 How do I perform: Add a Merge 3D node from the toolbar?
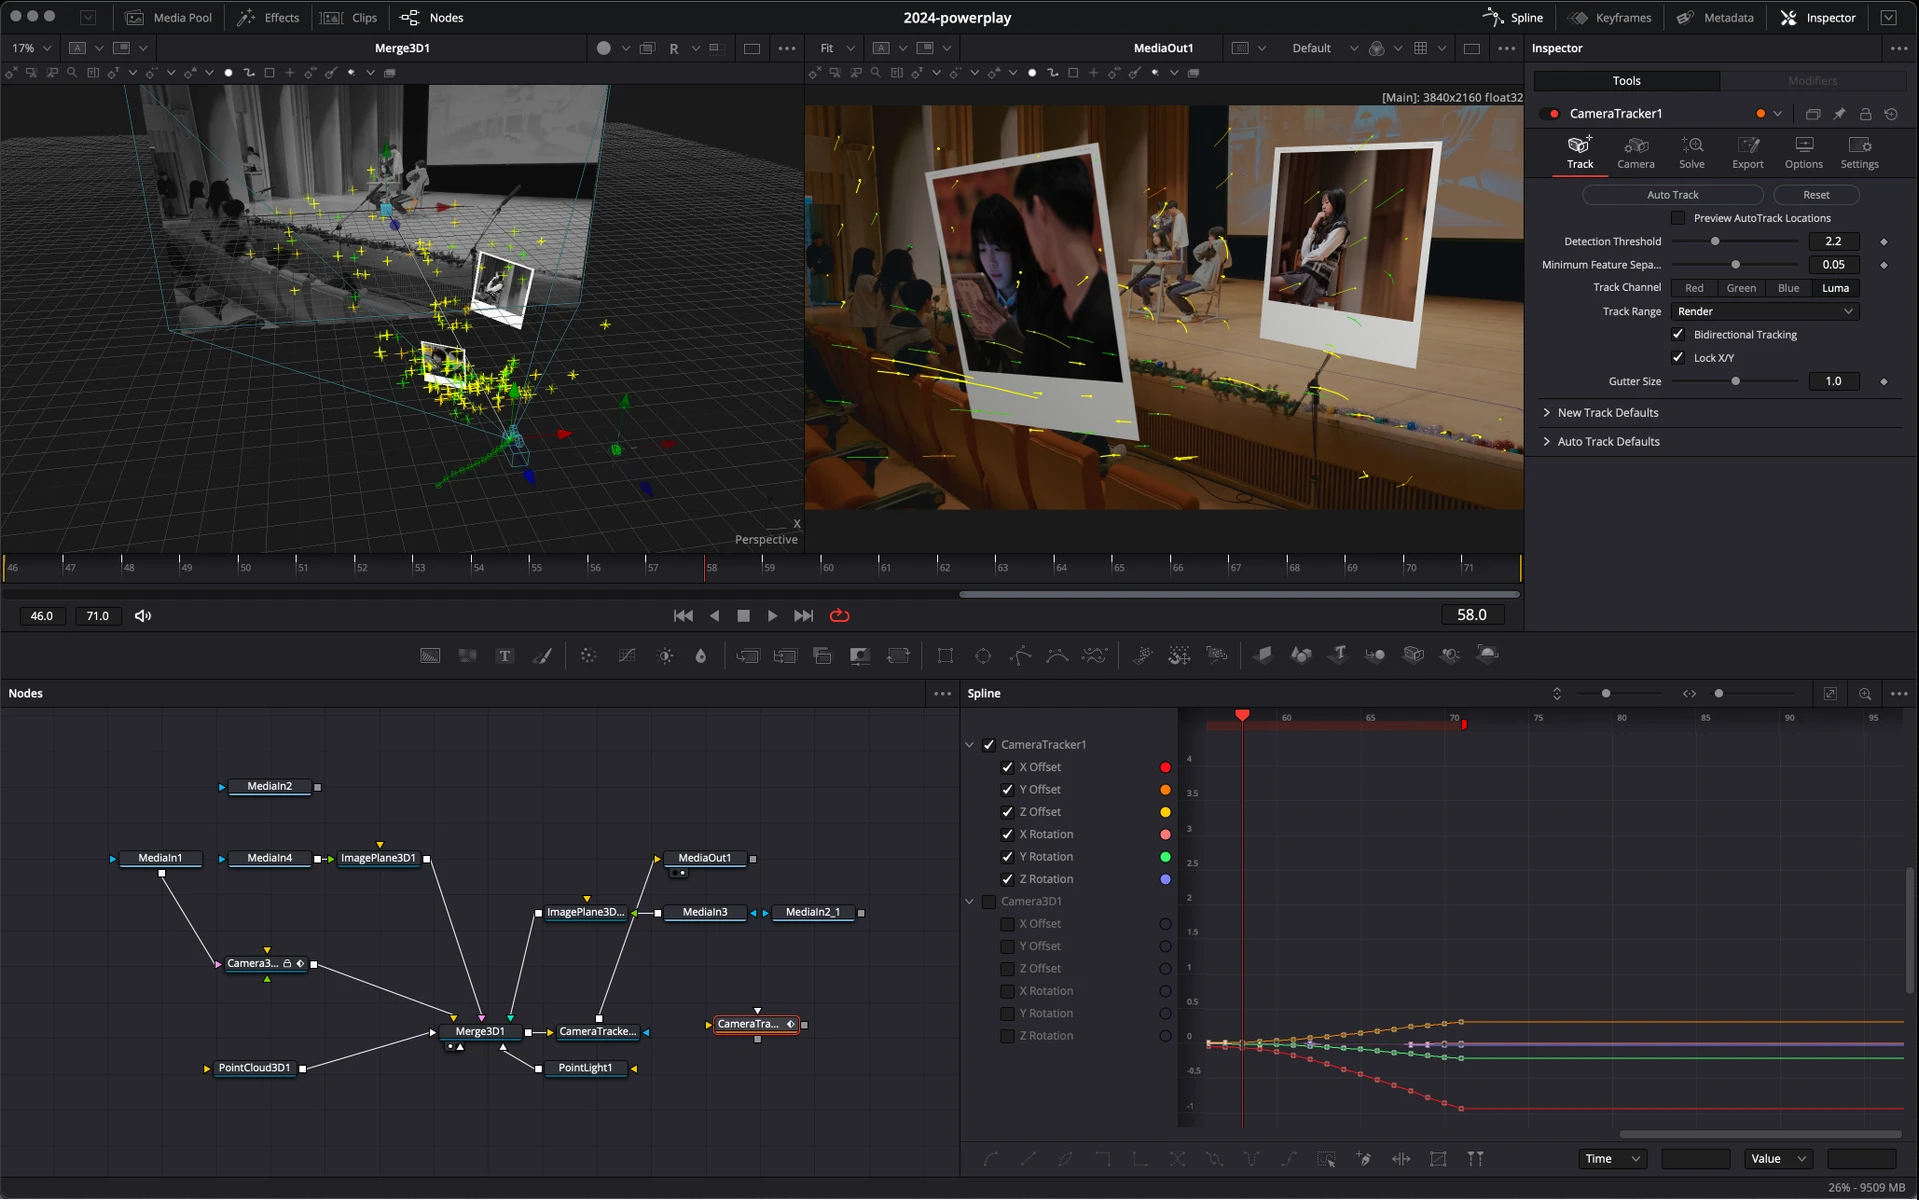click(1375, 655)
